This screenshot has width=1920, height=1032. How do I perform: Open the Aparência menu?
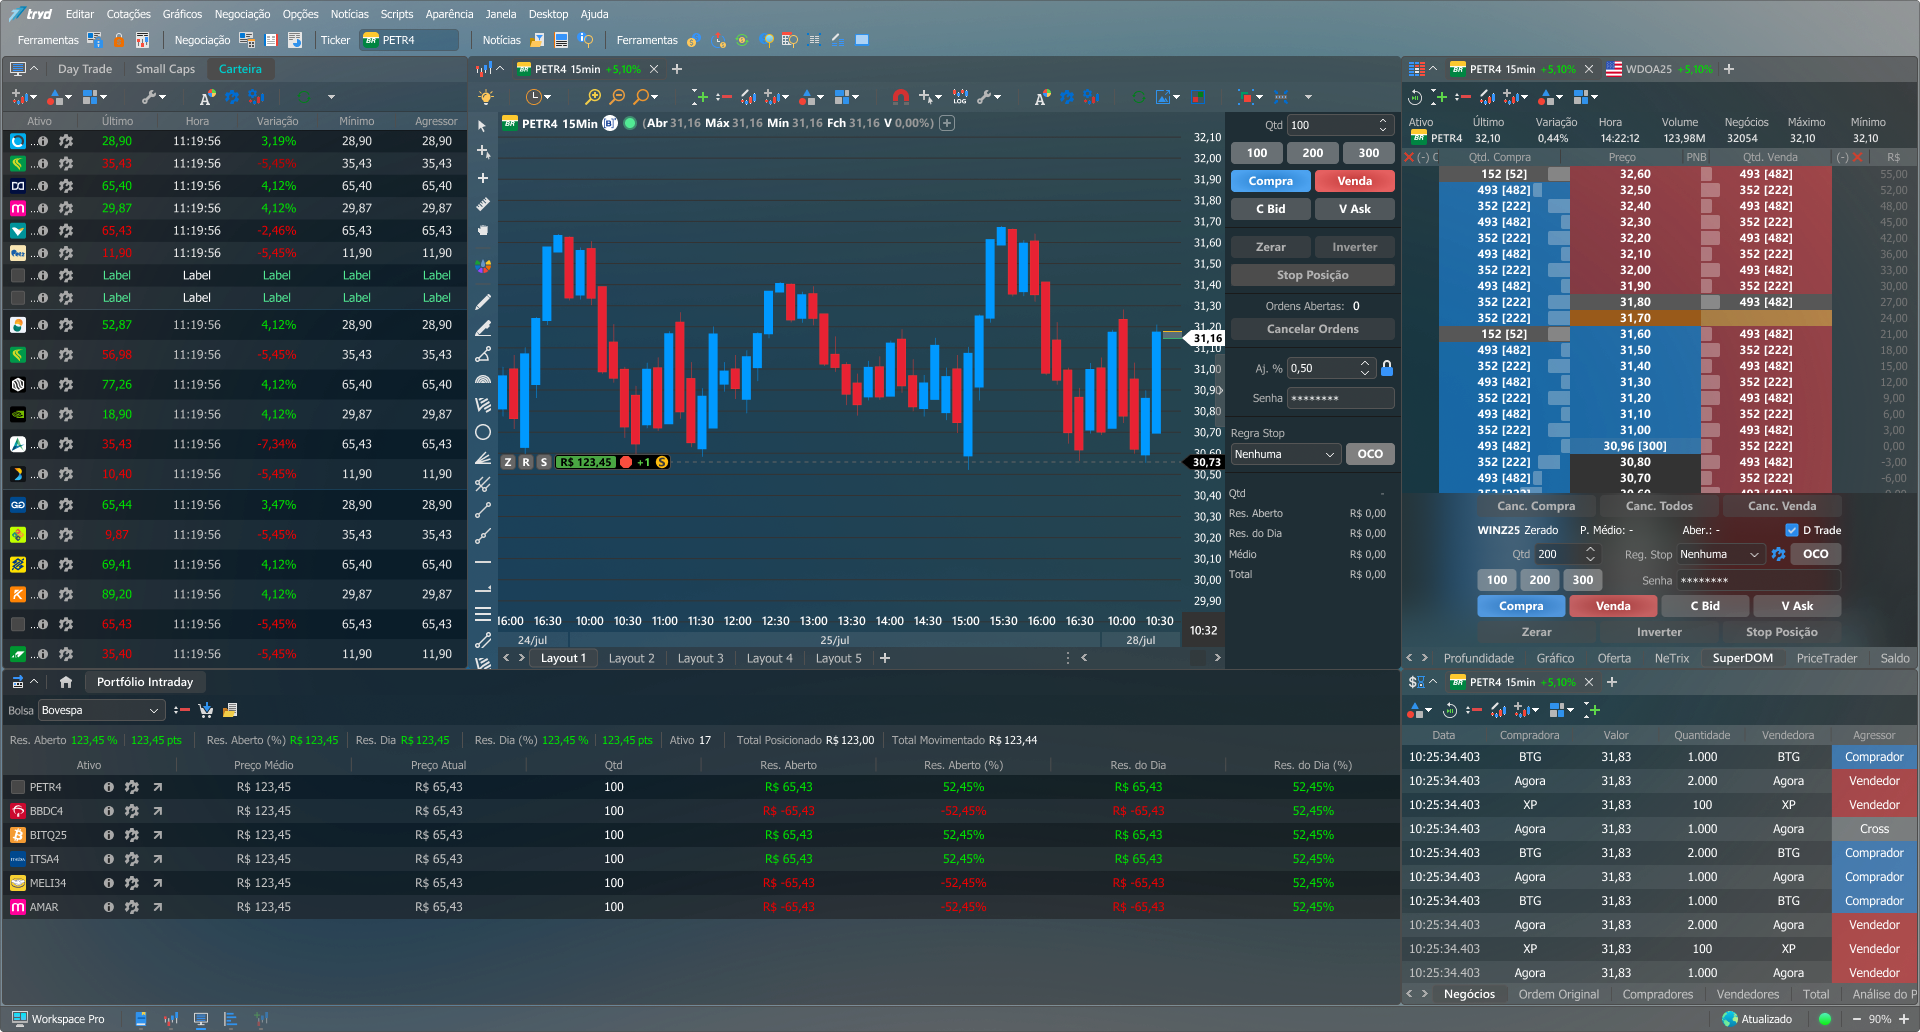click(449, 14)
